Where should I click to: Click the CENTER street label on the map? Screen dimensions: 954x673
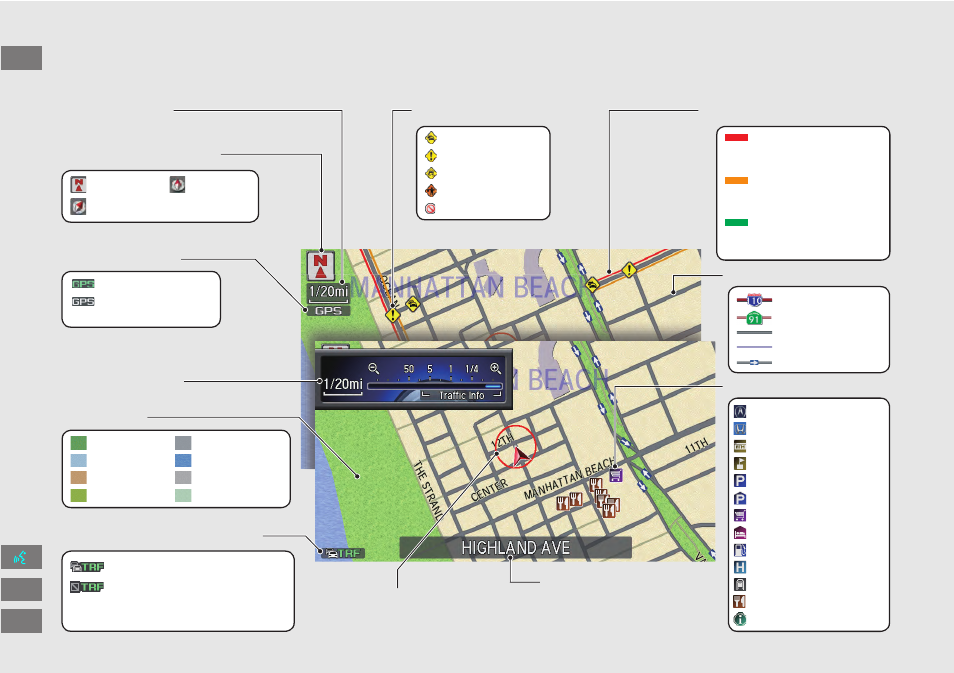click(489, 490)
